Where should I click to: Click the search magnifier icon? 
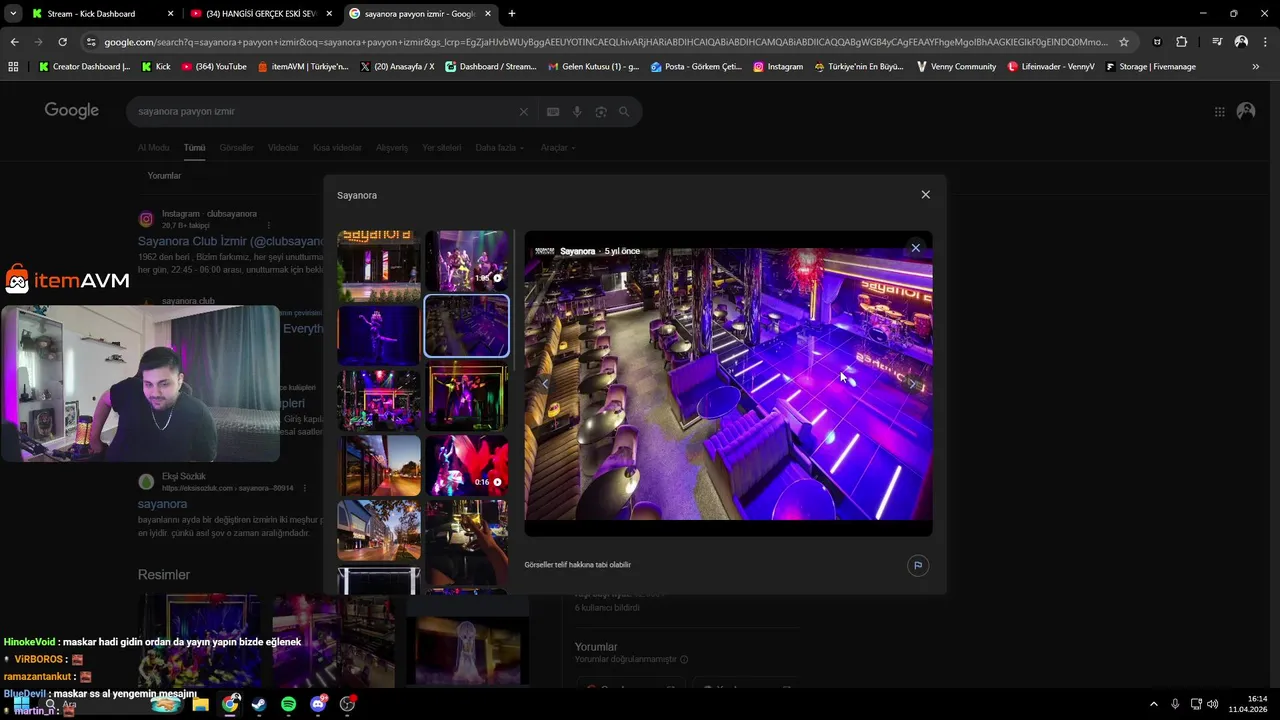pyautogui.click(x=624, y=112)
